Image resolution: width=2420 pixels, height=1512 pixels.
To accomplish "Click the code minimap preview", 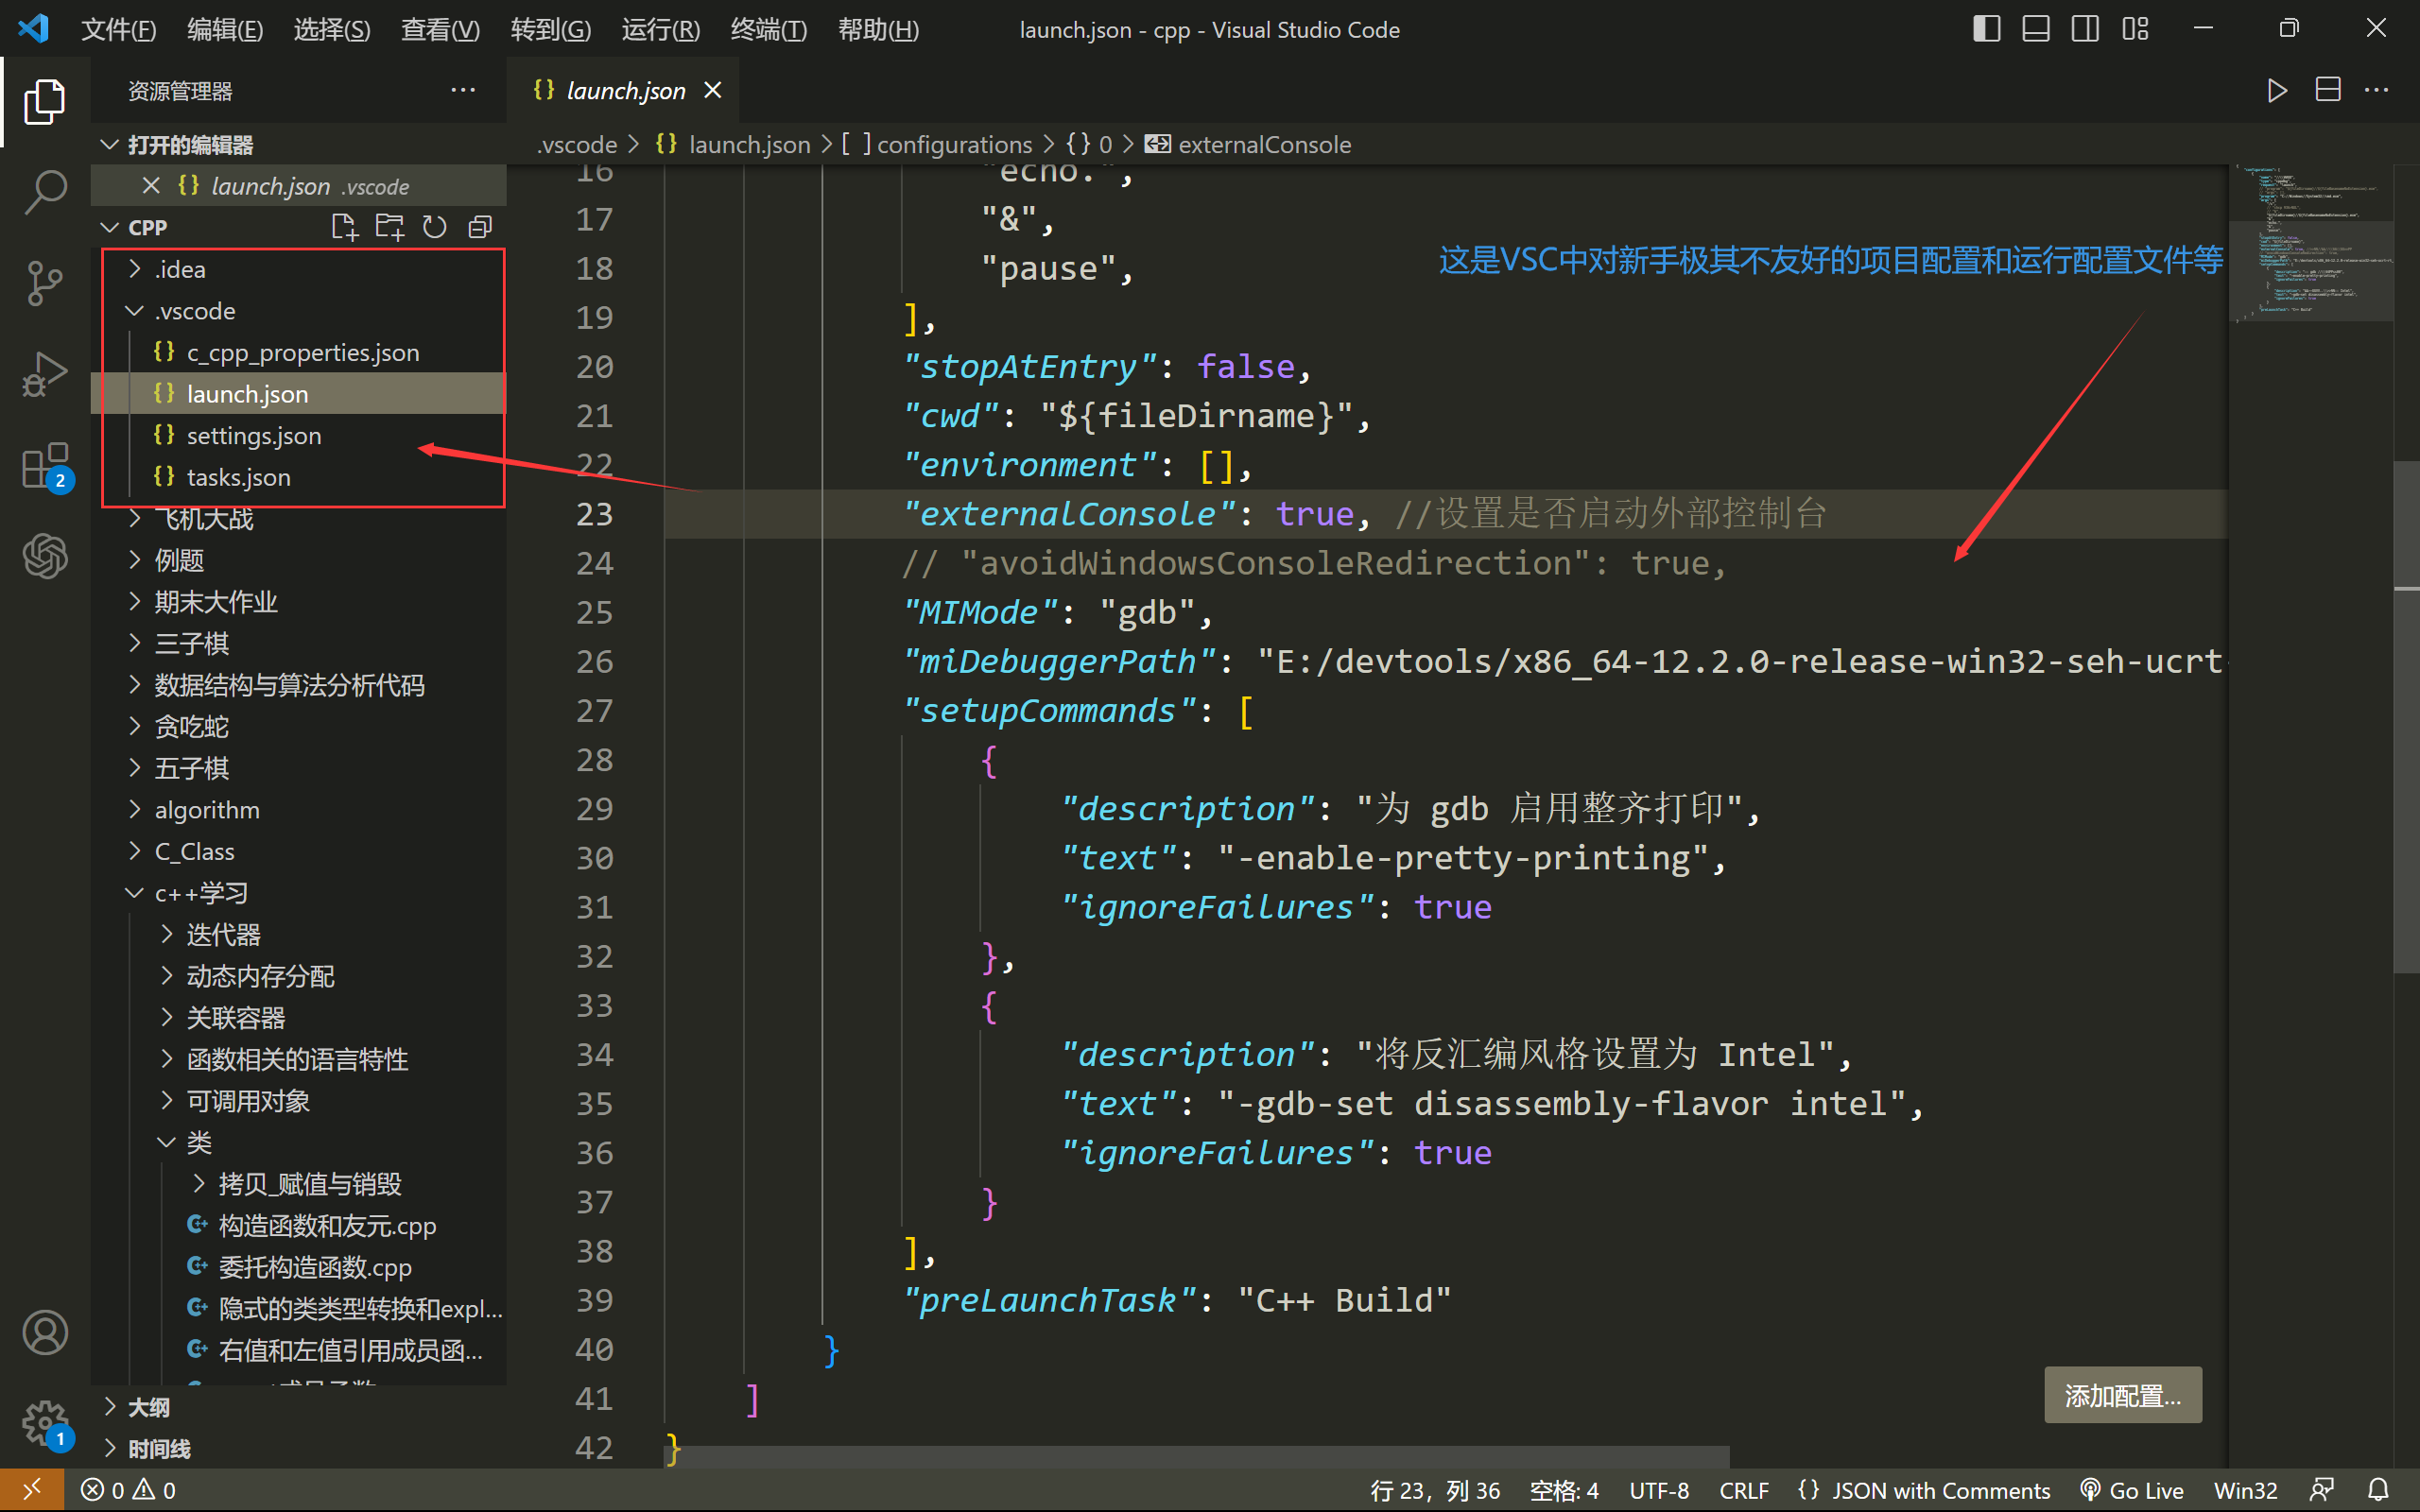I will click(x=2311, y=243).
